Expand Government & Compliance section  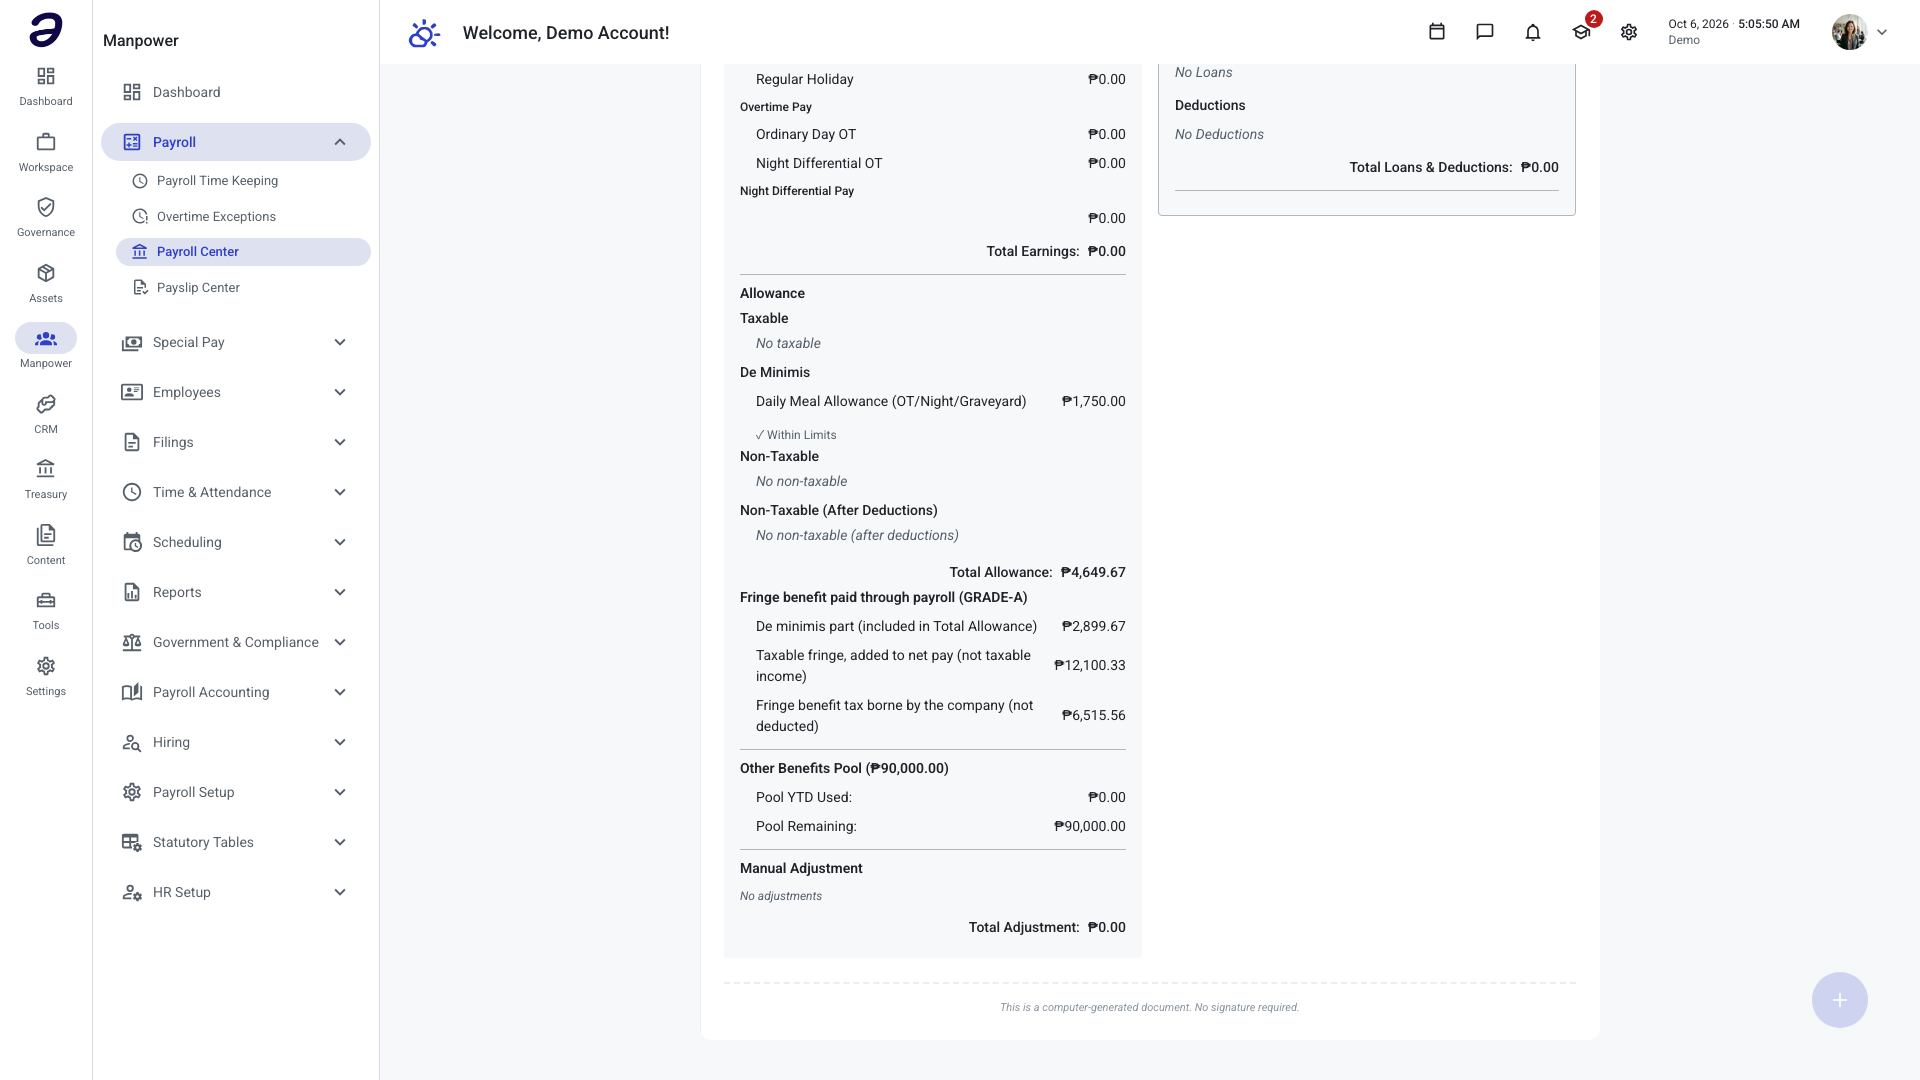tap(236, 642)
